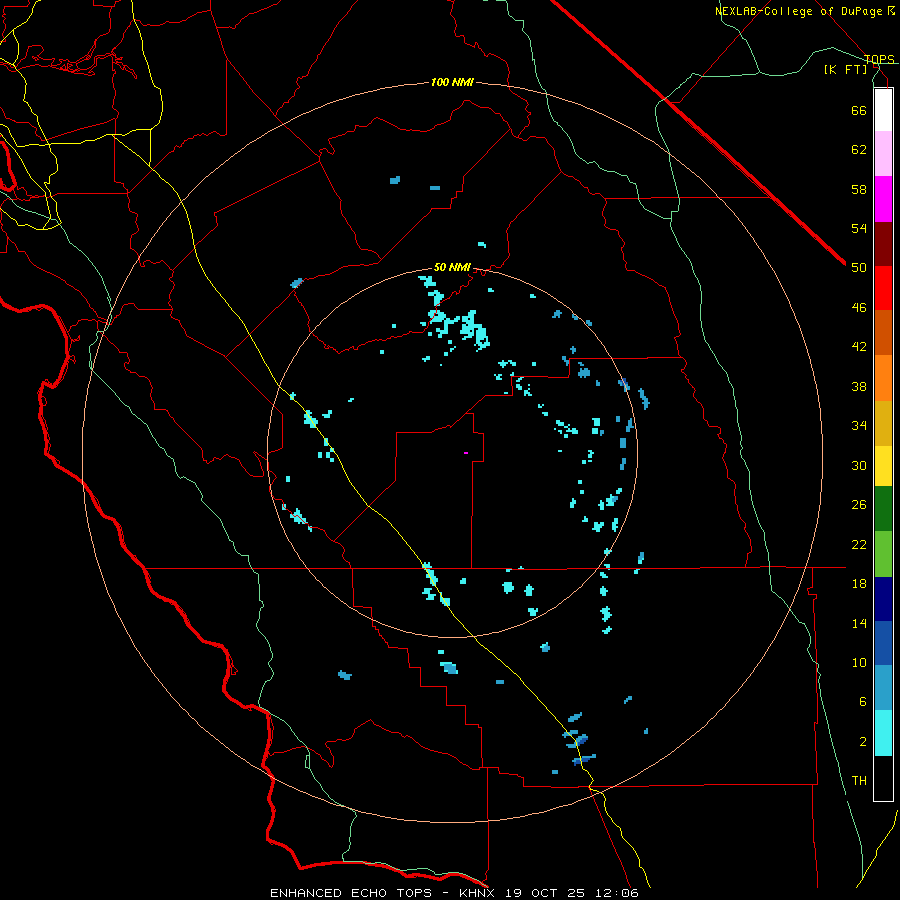Click the 22 legend value
The height and width of the screenshot is (900, 900).
click(859, 544)
